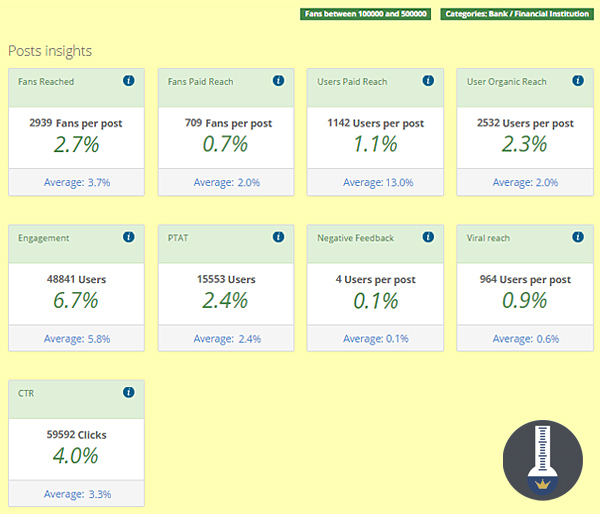Click the 2.7% Fans Reached percentage
Screen dimensions: 600x514
[76, 145]
